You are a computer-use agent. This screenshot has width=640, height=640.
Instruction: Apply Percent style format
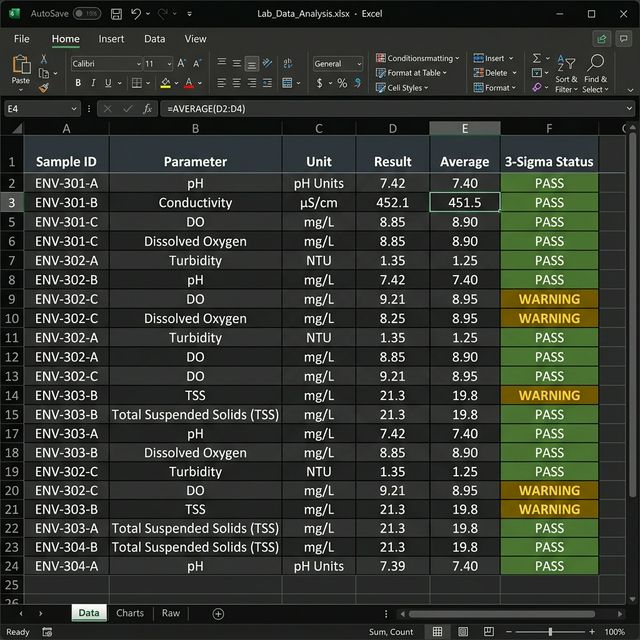(x=342, y=83)
